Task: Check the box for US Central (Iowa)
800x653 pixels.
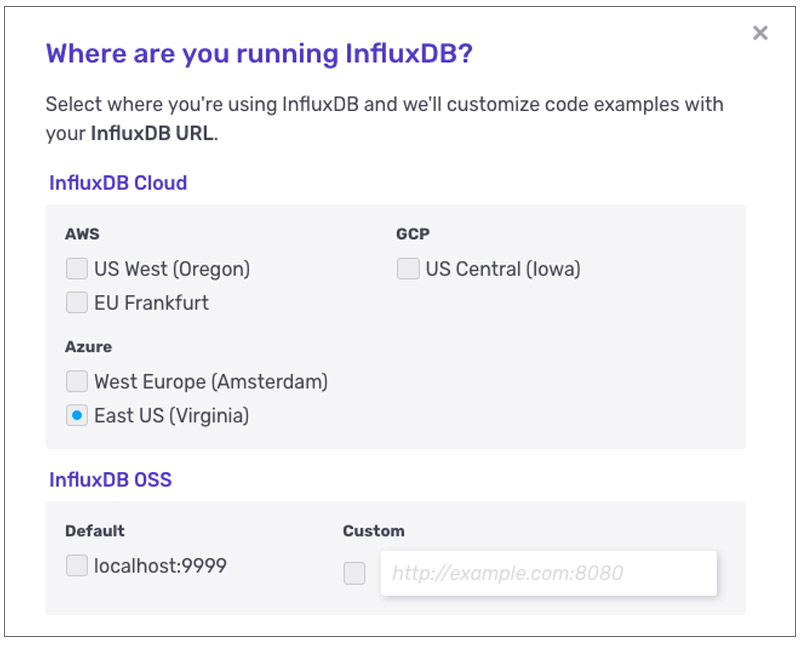Action: tap(407, 269)
